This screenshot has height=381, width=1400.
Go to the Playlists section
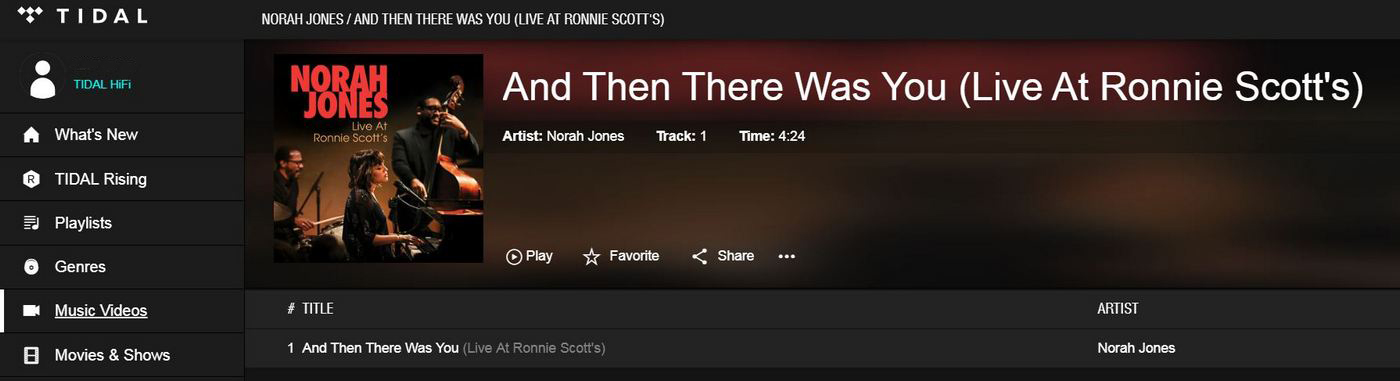coord(83,223)
